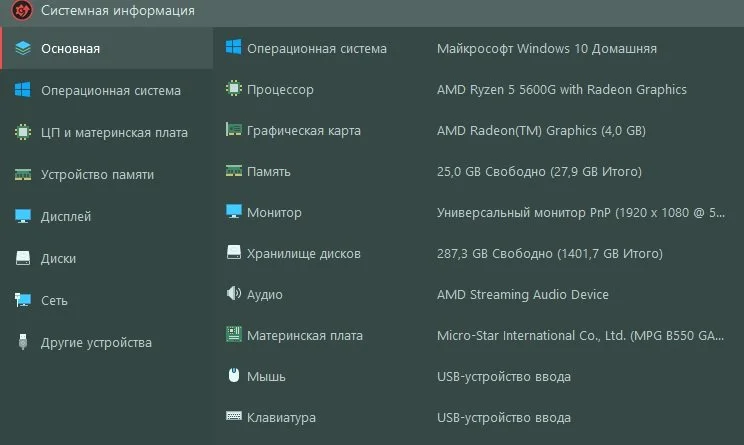Open the Устройство памяти section
The height and width of the screenshot is (445, 744).
(x=97, y=174)
